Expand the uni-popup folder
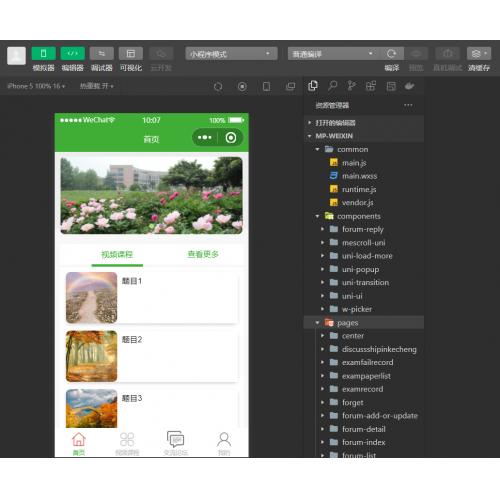500x500 pixels. coord(364,269)
